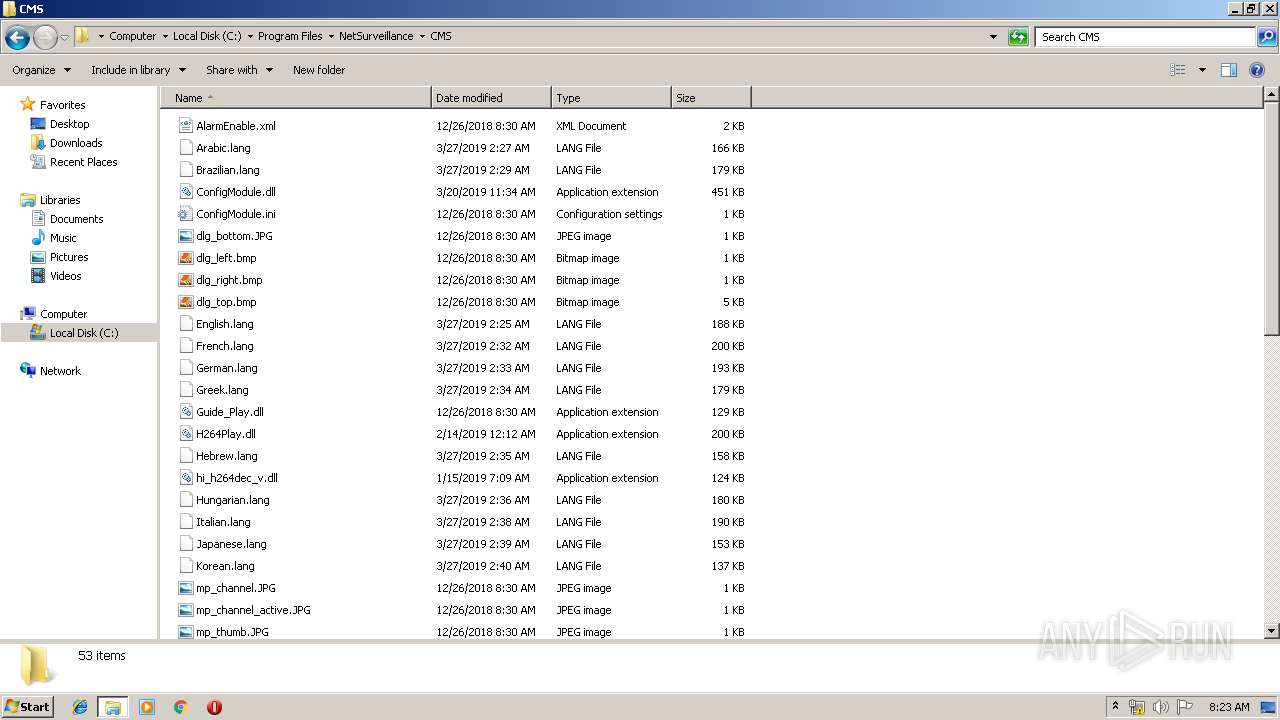1280x720 pixels.
Task: Open the Include in library dropdown
Action: click(138, 70)
